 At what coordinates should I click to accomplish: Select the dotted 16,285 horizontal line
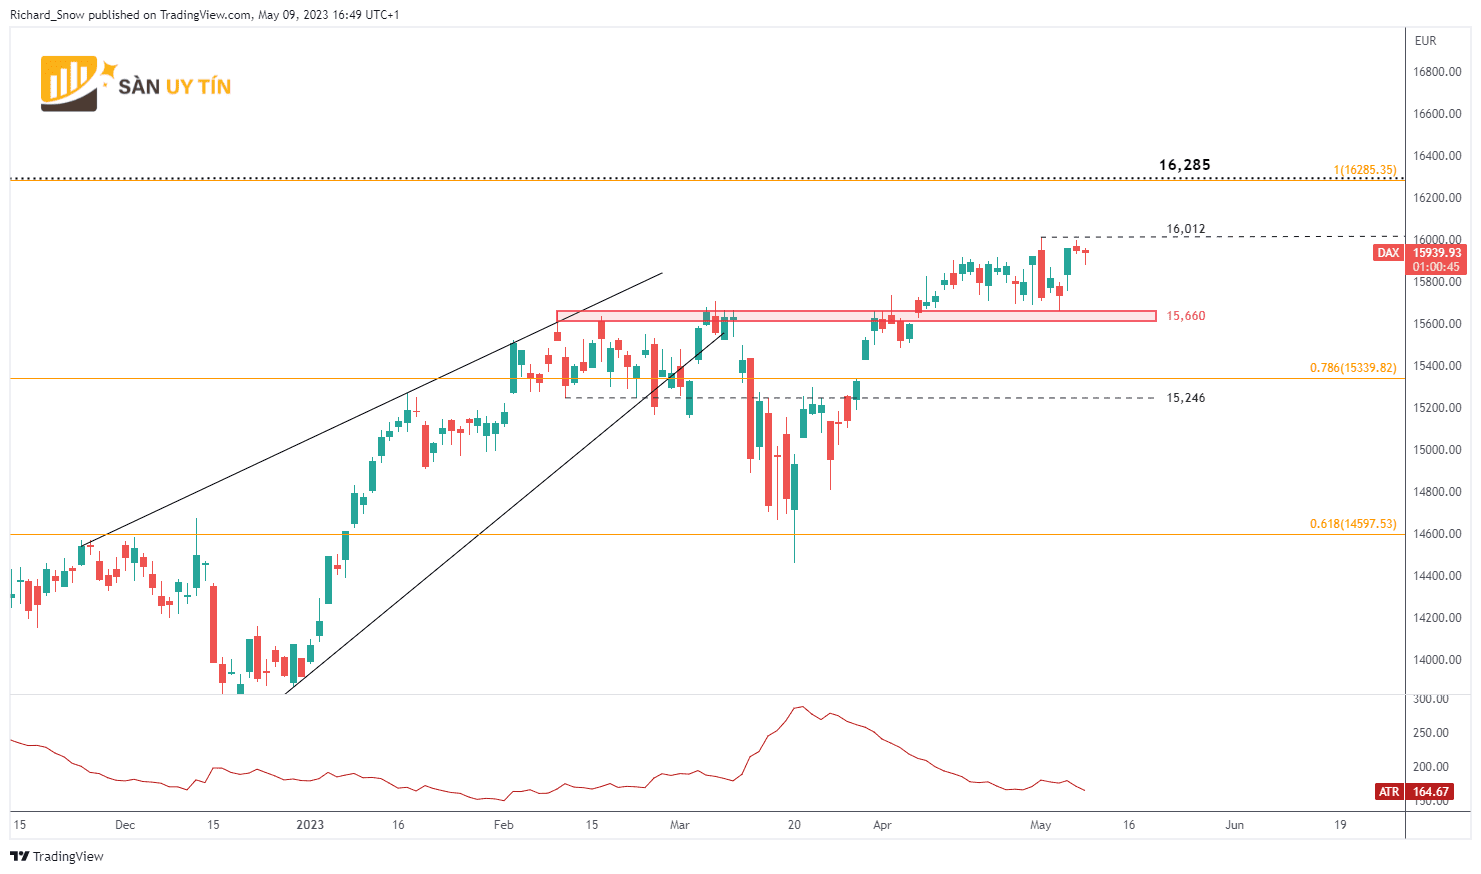point(707,179)
